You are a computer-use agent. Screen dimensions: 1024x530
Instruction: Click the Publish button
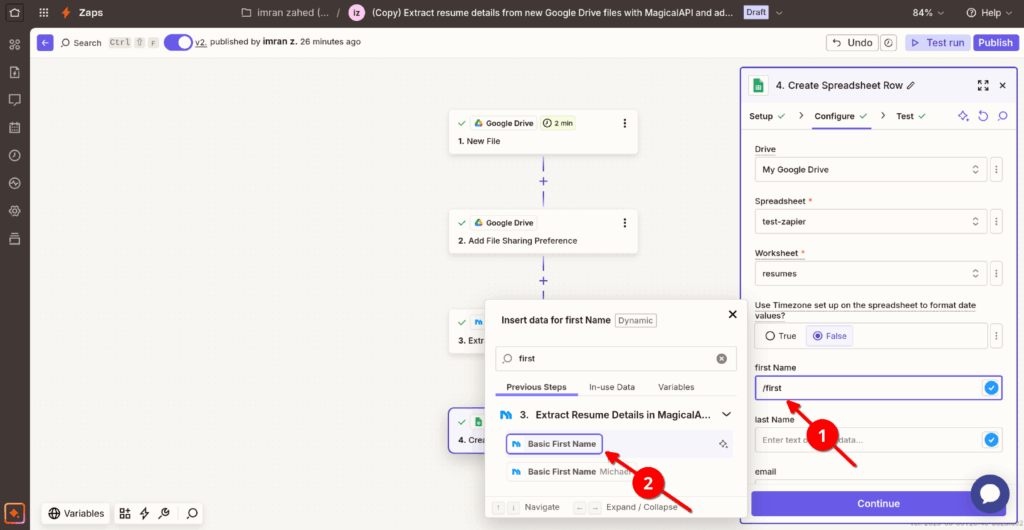(x=995, y=42)
